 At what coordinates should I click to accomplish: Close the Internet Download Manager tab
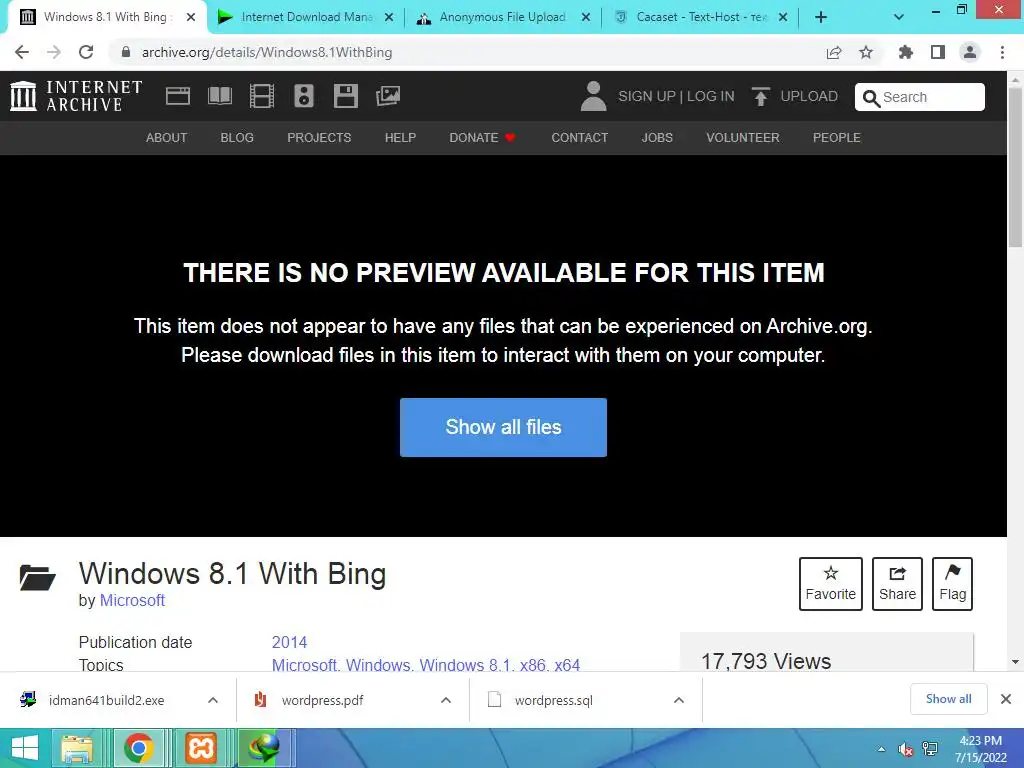click(389, 18)
